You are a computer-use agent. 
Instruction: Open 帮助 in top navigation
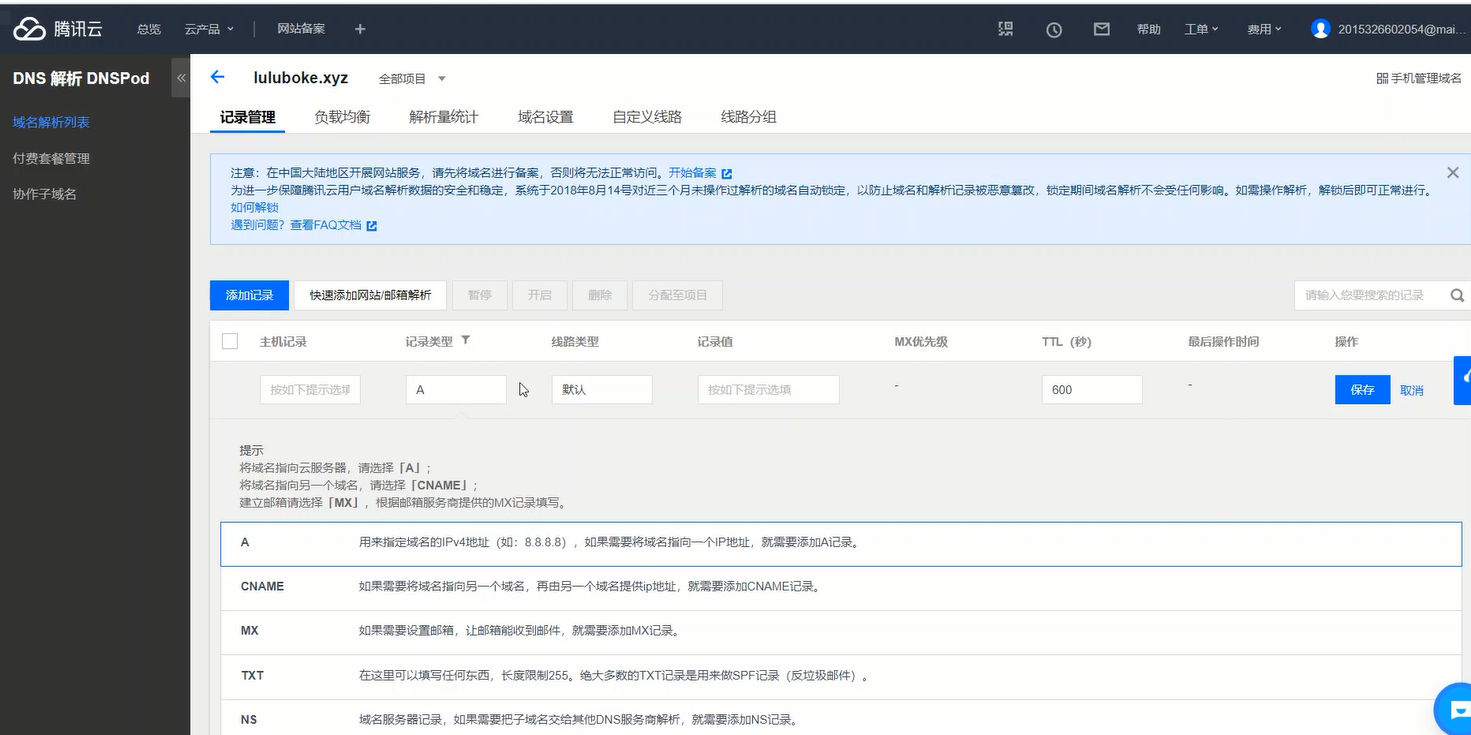pos(1149,29)
